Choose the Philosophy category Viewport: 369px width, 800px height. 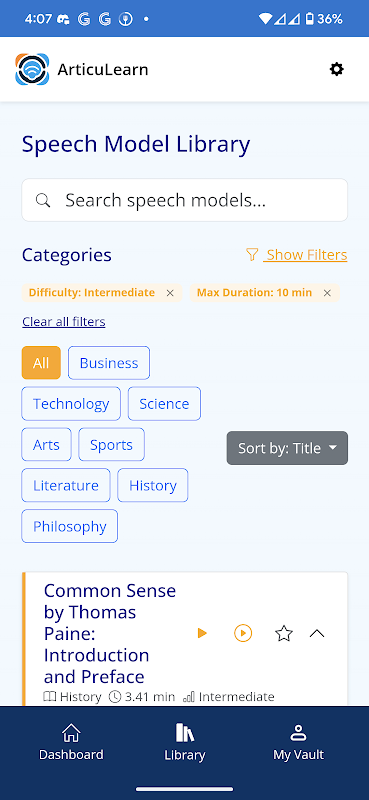(x=69, y=526)
